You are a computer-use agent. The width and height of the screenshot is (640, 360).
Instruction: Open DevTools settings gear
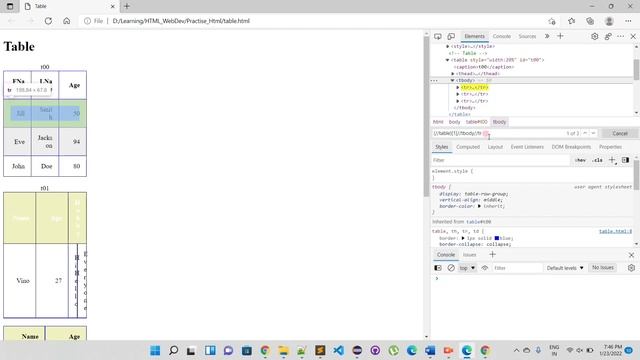click(595, 36)
